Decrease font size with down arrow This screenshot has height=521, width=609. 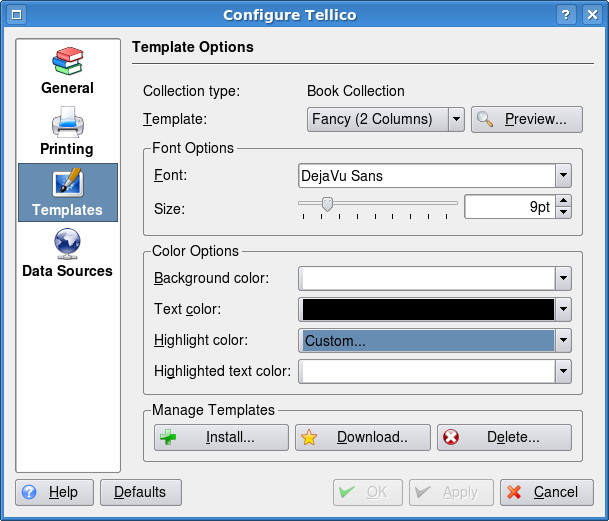click(563, 213)
